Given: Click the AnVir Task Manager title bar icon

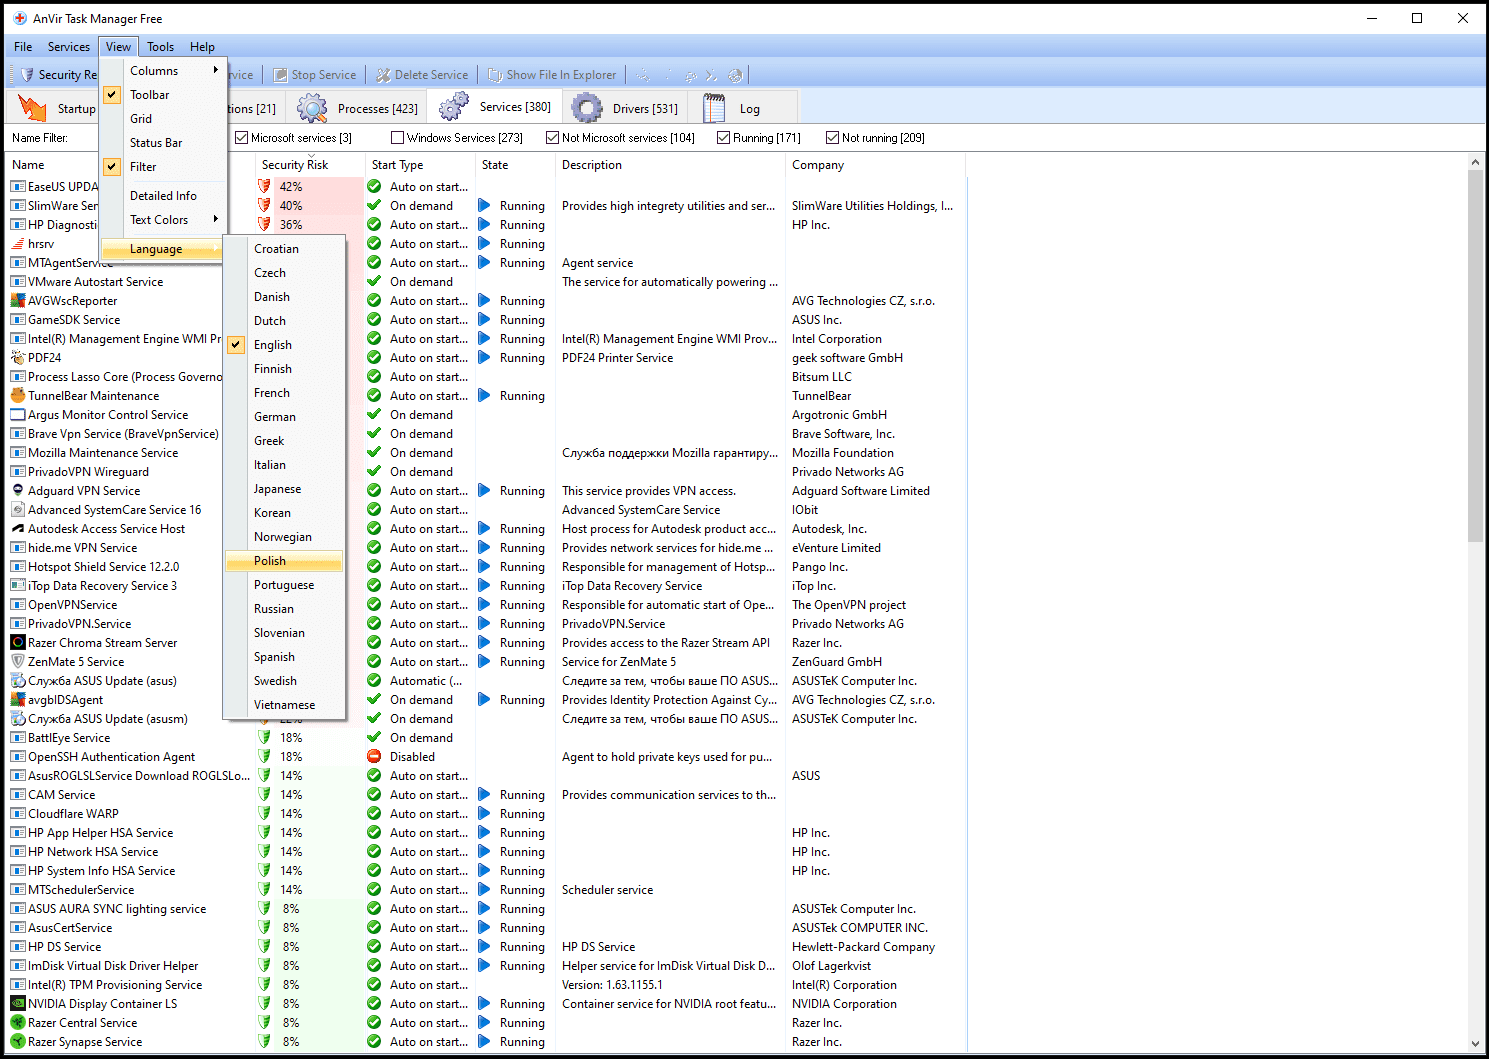Looking at the screenshot, I should 20,19.
